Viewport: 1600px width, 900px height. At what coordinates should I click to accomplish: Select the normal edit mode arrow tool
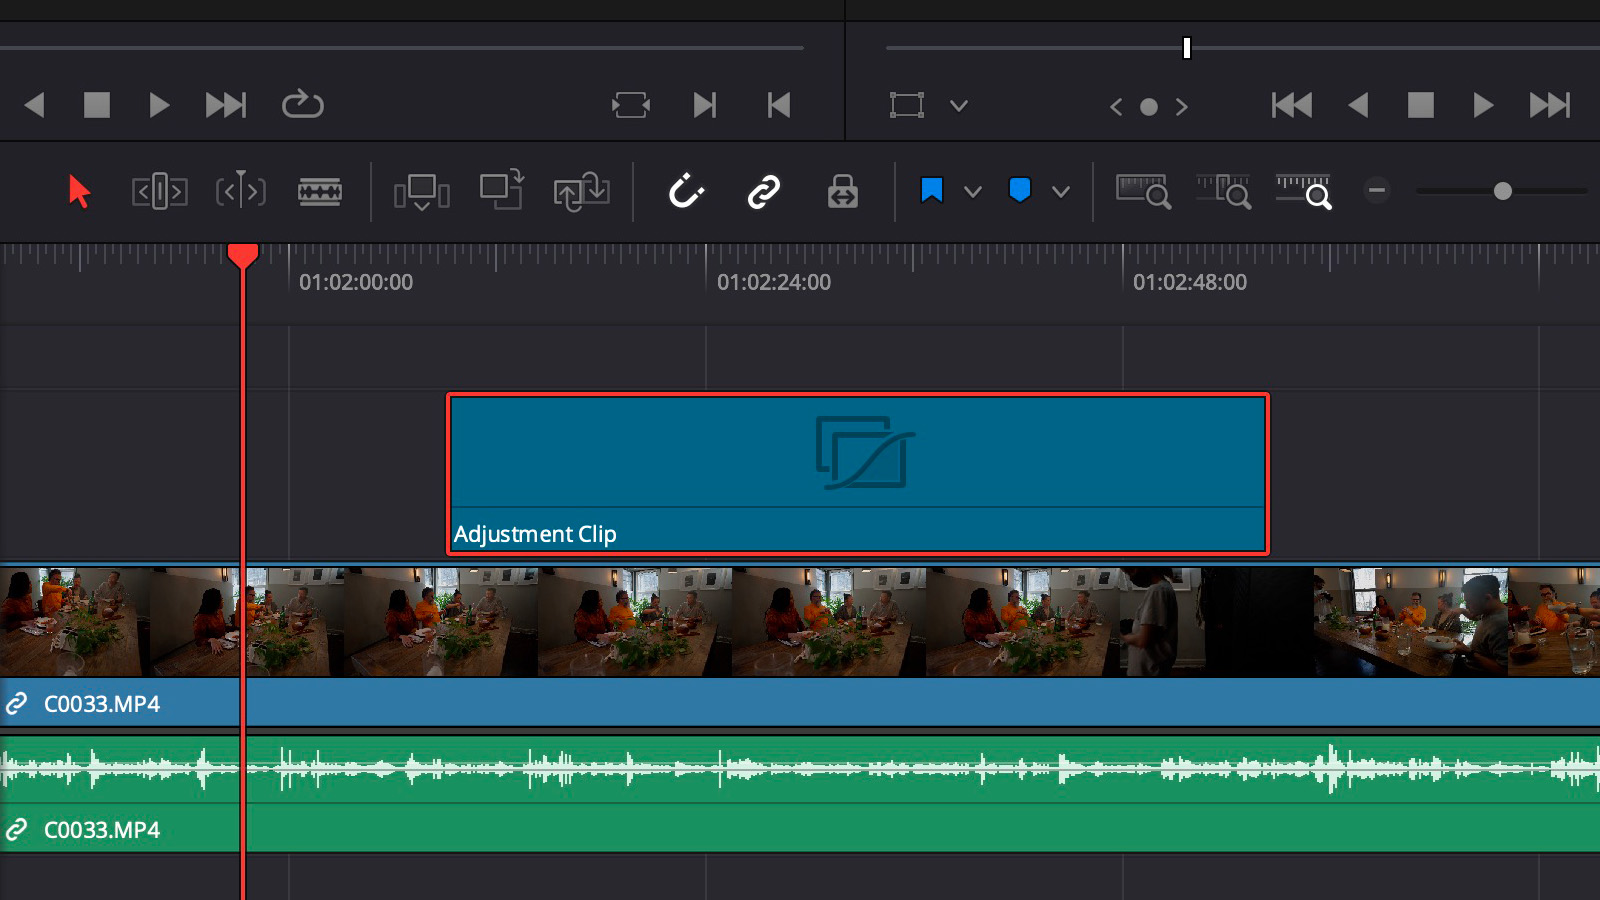click(x=78, y=192)
